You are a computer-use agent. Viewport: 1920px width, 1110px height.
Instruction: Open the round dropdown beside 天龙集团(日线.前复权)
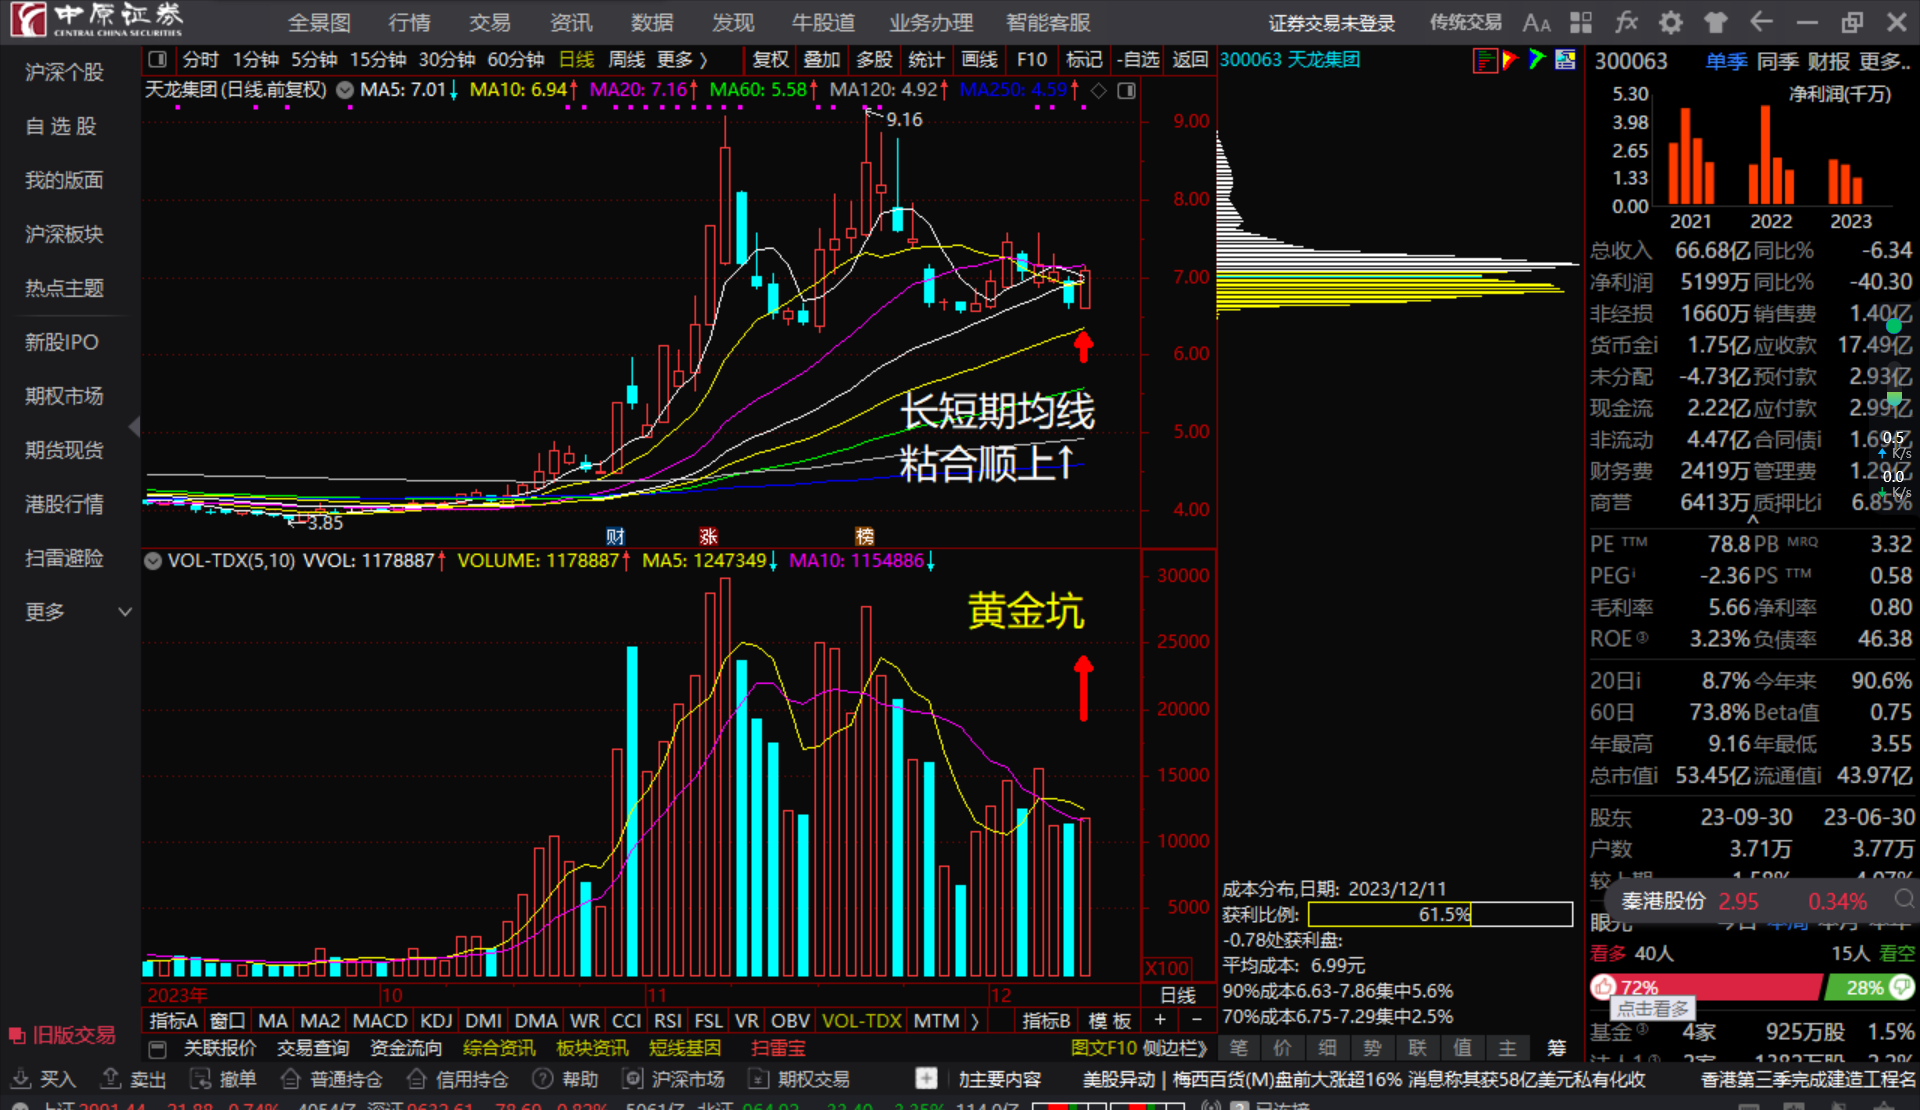pyautogui.click(x=345, y=90)
